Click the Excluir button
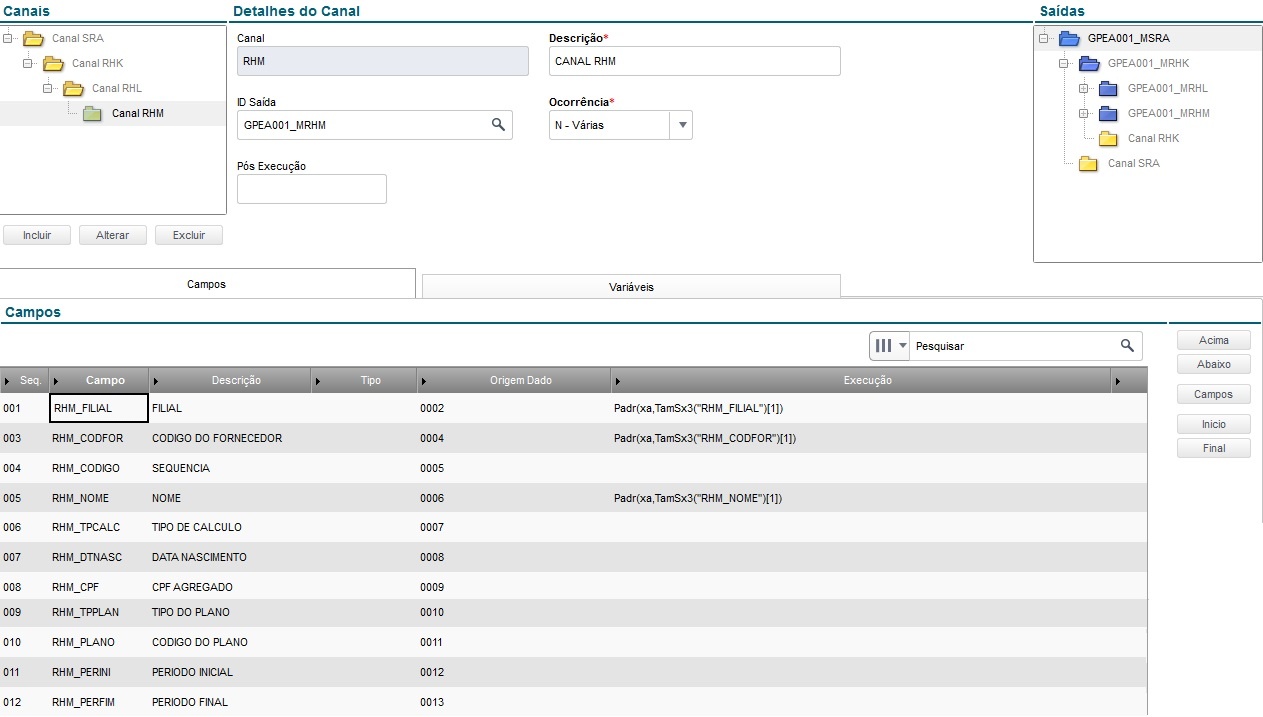The height and width of the screenshot is (717, 1263). coord(189,235)
